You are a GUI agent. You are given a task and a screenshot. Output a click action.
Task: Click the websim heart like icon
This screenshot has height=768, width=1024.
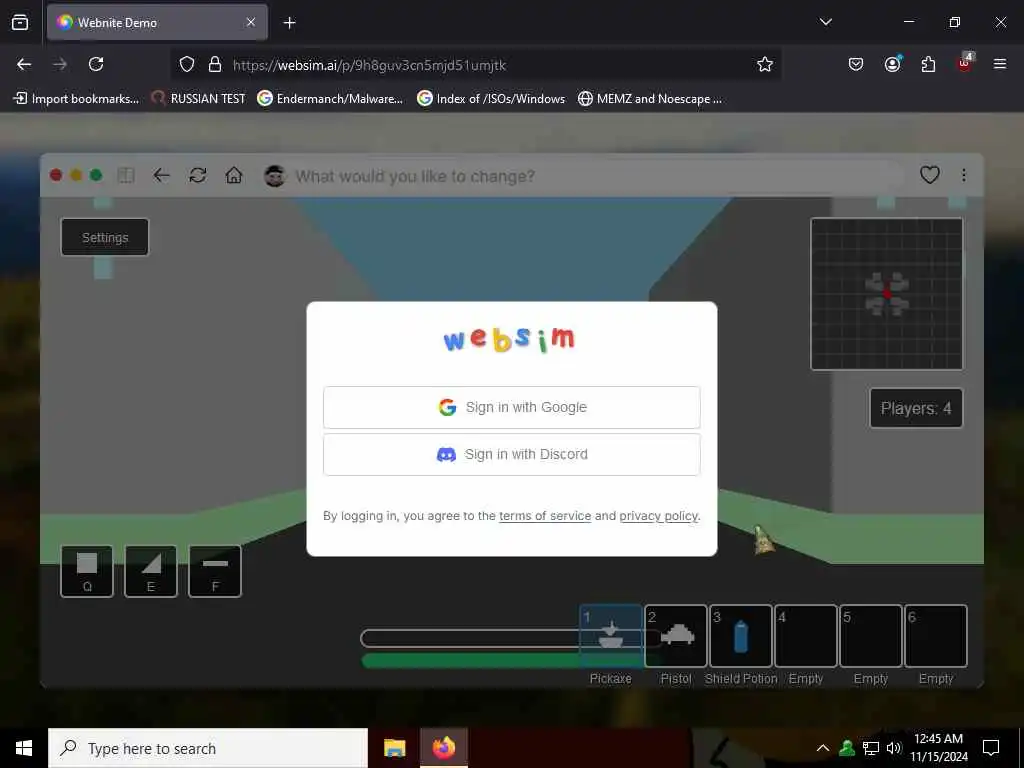[929, 175]
